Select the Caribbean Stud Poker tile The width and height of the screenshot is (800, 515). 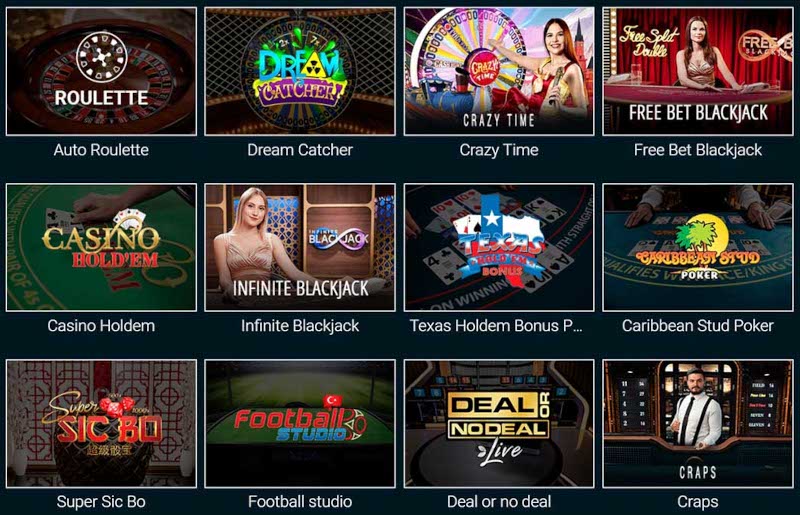[698, 248]
